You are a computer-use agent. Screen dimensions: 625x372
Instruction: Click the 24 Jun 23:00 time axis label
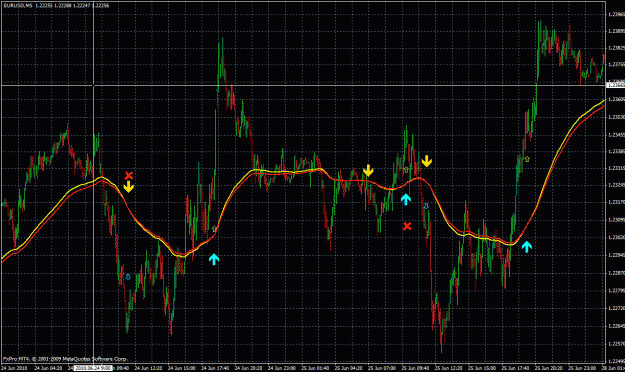282,368
